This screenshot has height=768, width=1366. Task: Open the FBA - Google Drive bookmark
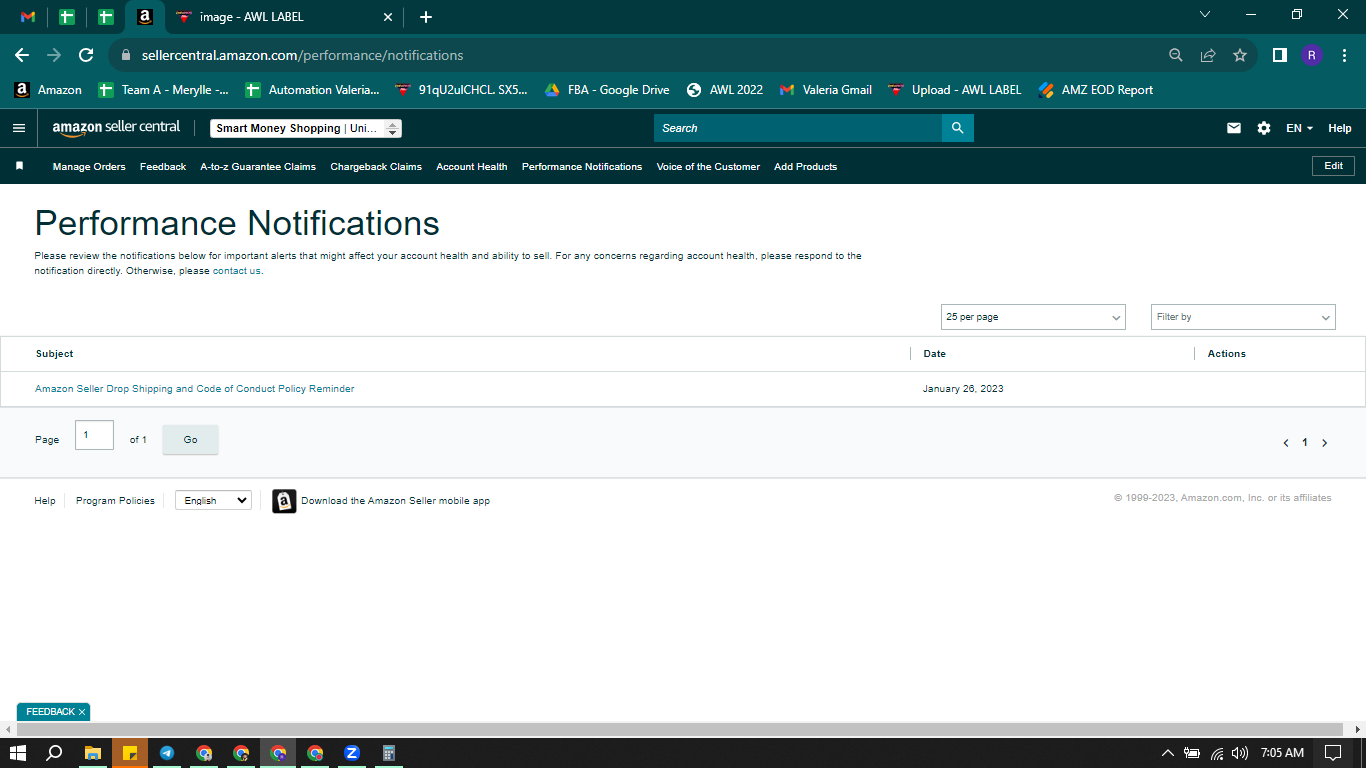tap(606, 90)
